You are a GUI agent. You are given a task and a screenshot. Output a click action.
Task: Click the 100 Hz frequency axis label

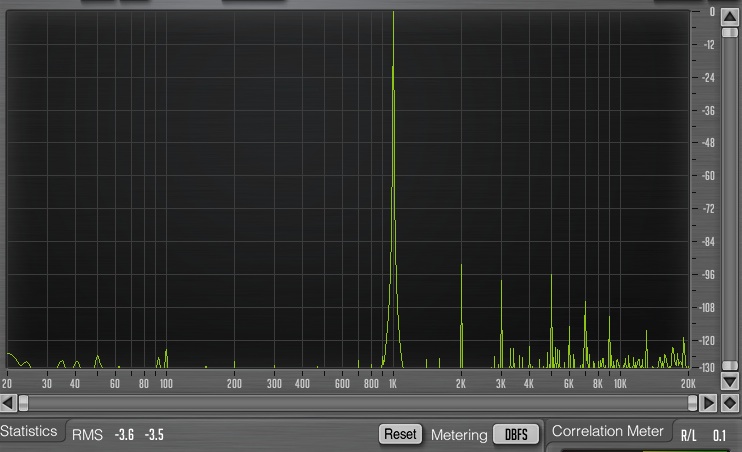point(166,384)
